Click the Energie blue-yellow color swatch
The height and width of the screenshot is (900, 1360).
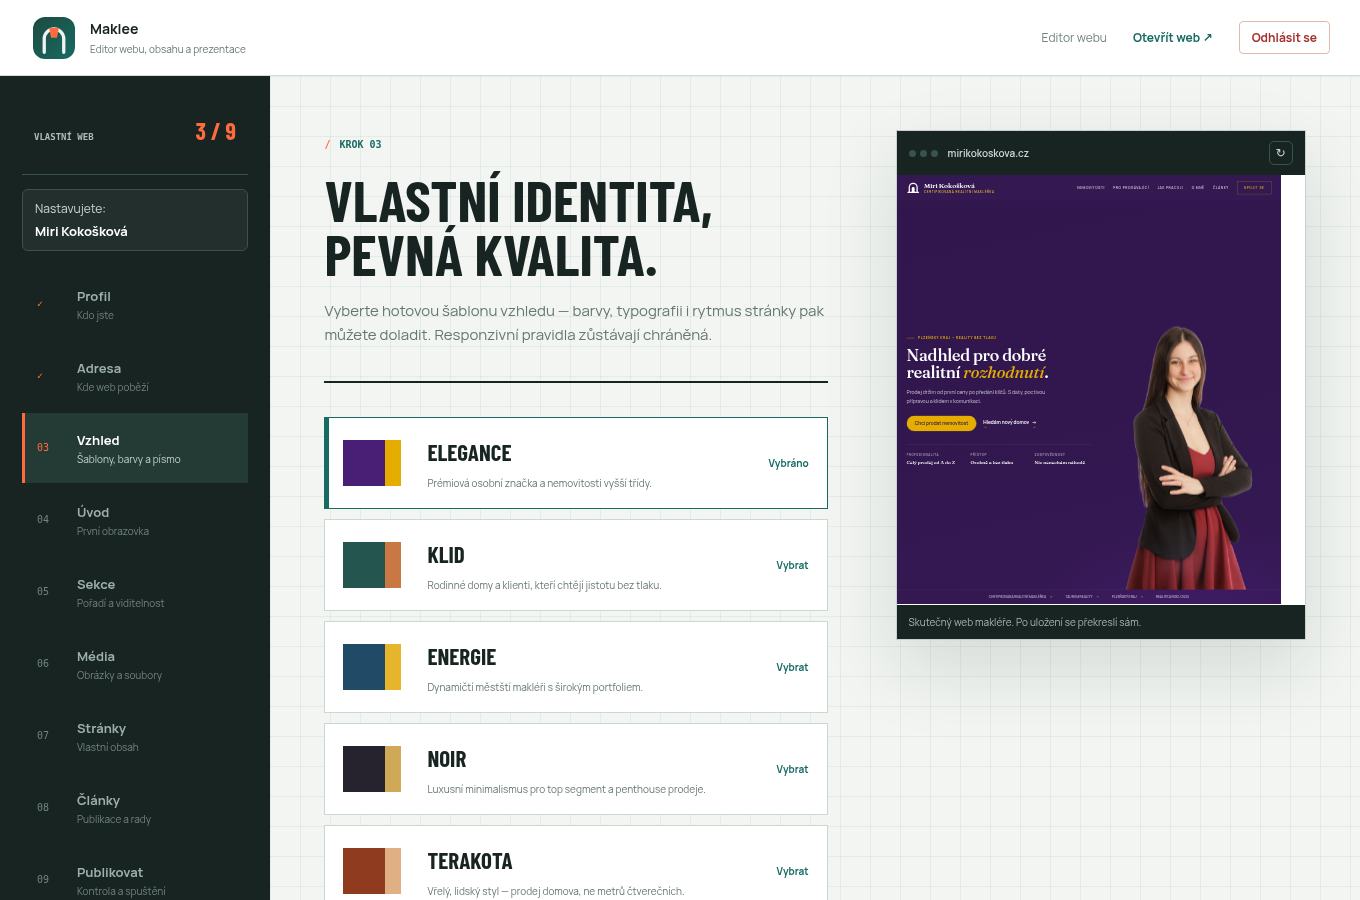372,667
